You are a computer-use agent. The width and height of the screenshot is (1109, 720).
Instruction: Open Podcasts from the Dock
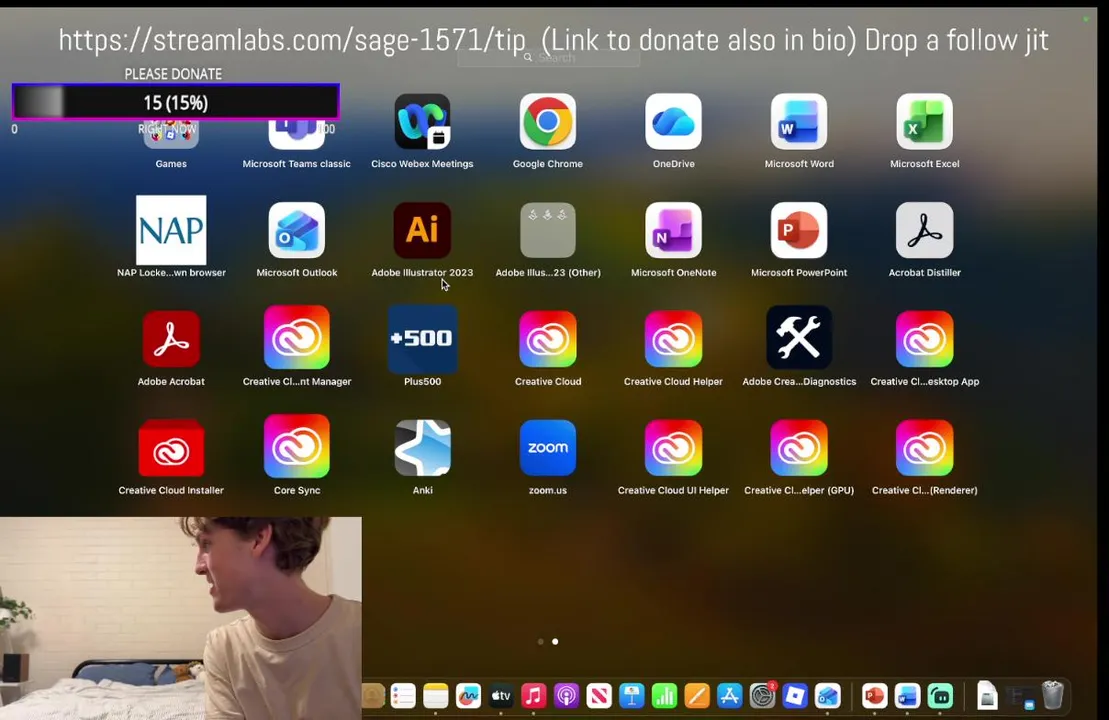[567, 696]
